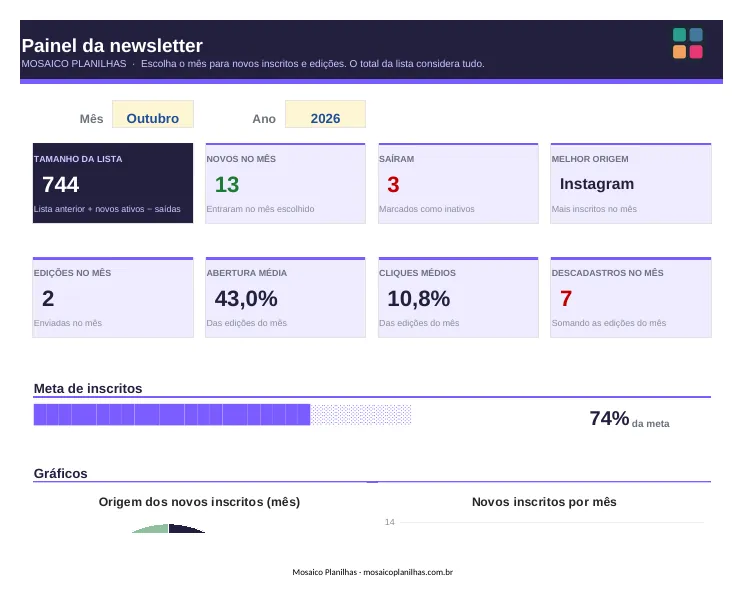Select the Descadastros no mês card
This screenshot has height=597, width=743.
point(631,297)
